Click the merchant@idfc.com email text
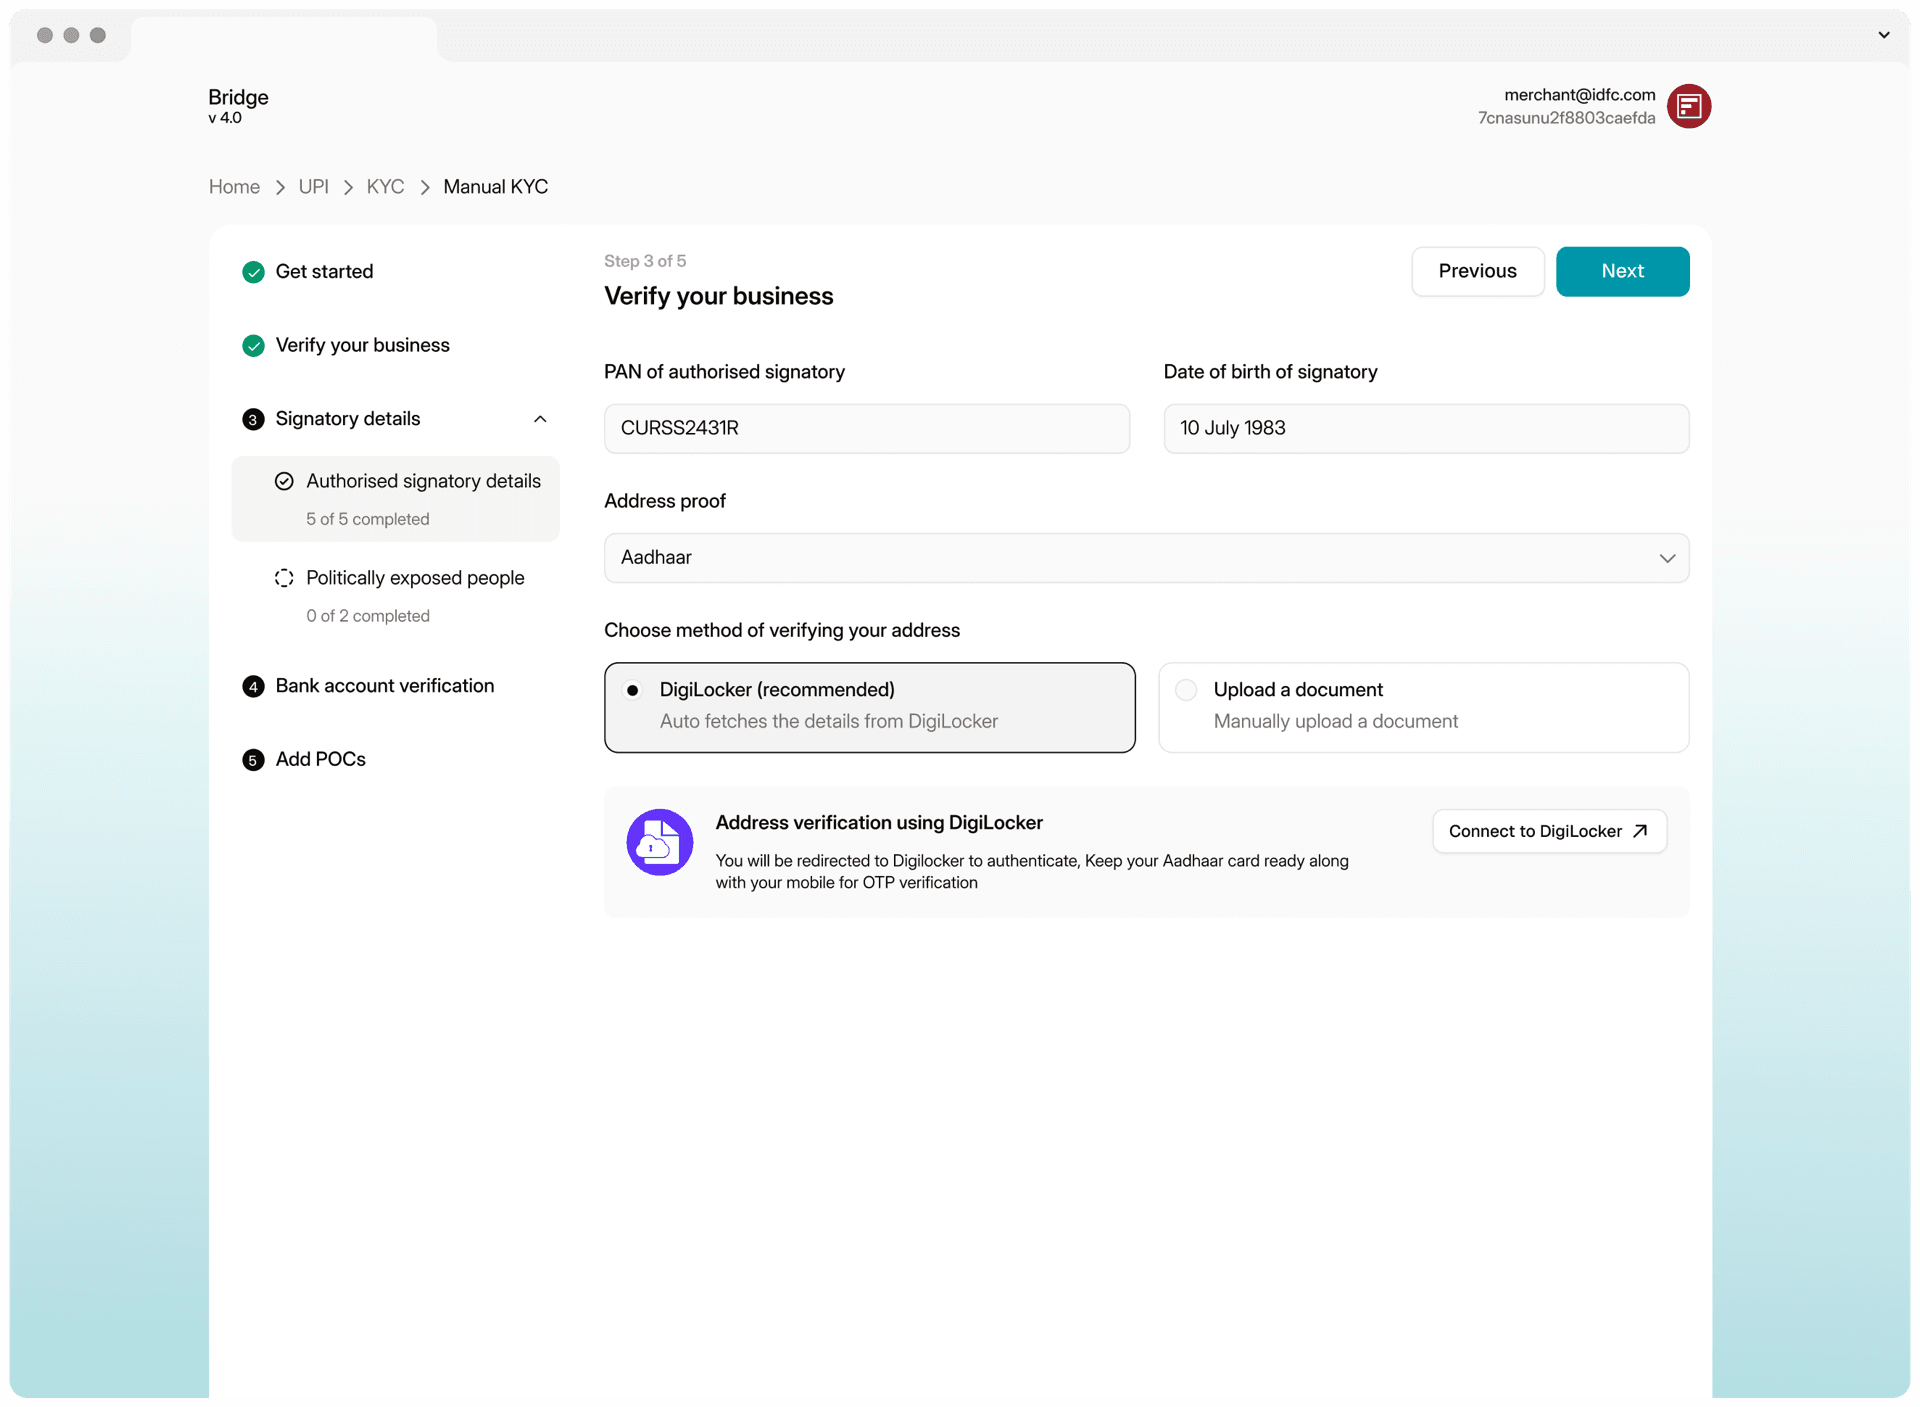This screenshot has width=1920, height=1407. coord(1579,95)
